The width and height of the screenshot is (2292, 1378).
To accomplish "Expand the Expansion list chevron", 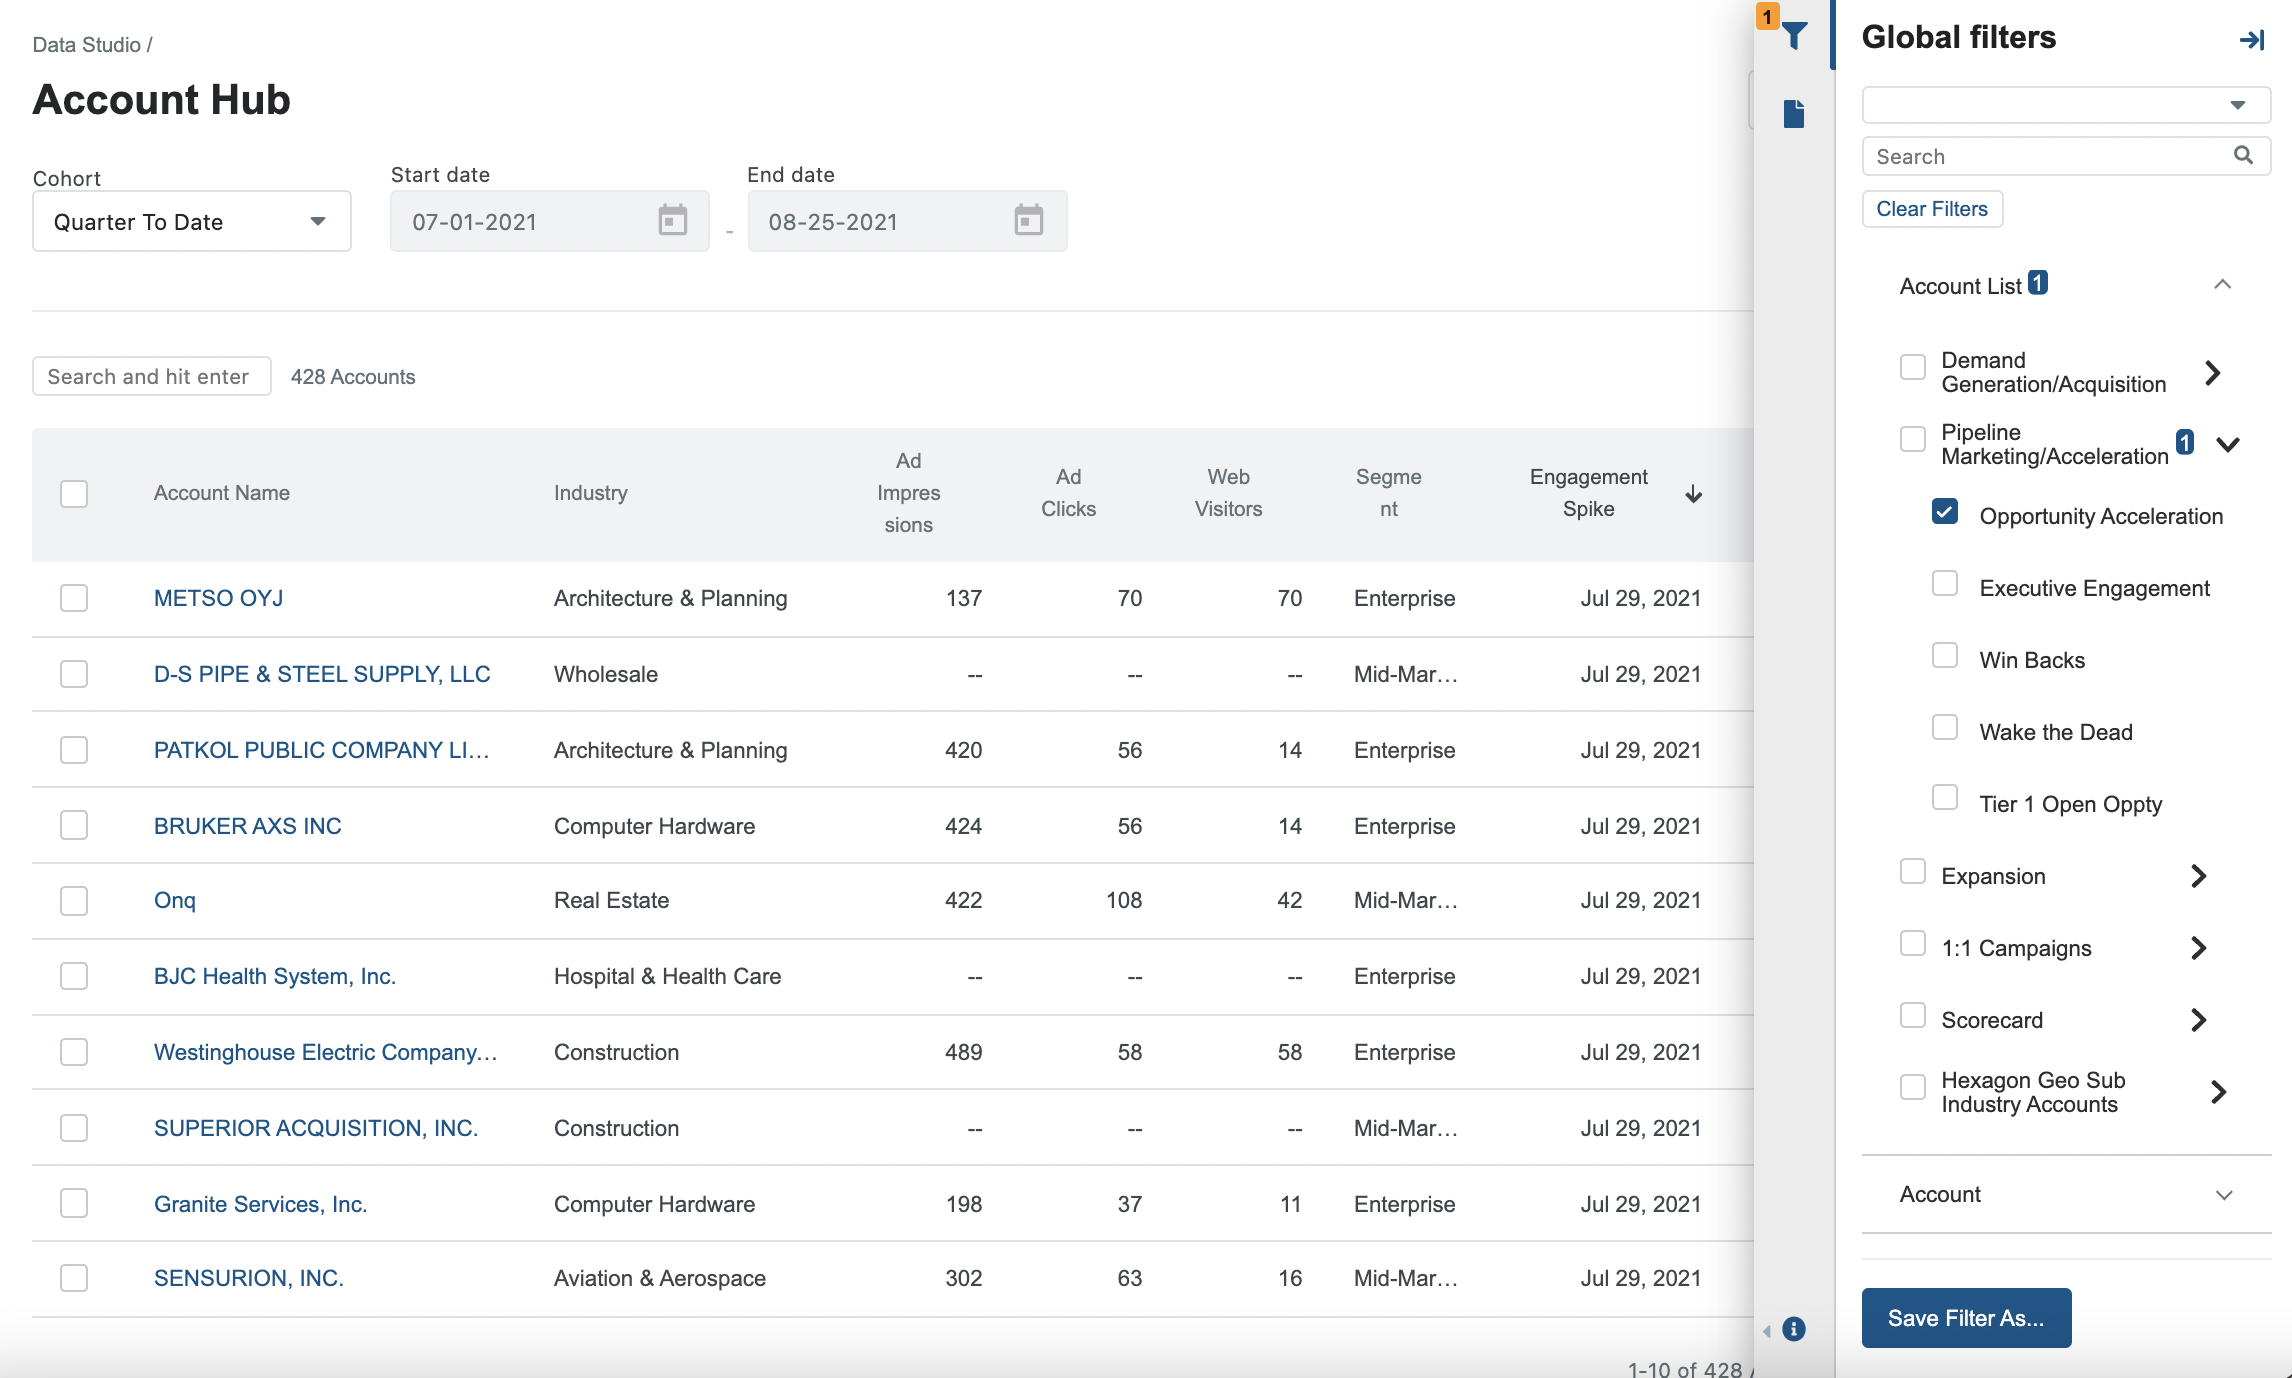I will (2198, 876).
